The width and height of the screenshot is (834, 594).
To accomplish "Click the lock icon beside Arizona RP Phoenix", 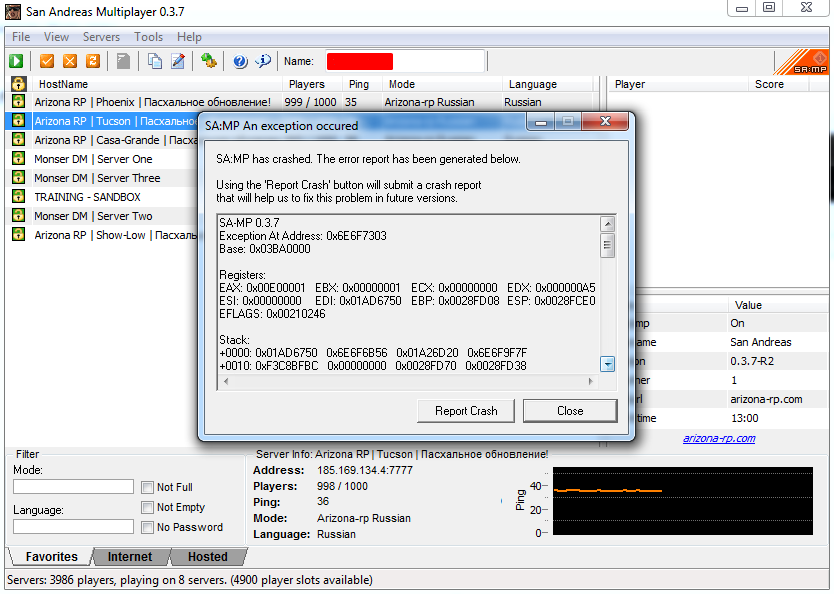I will [x=19, y=101].
